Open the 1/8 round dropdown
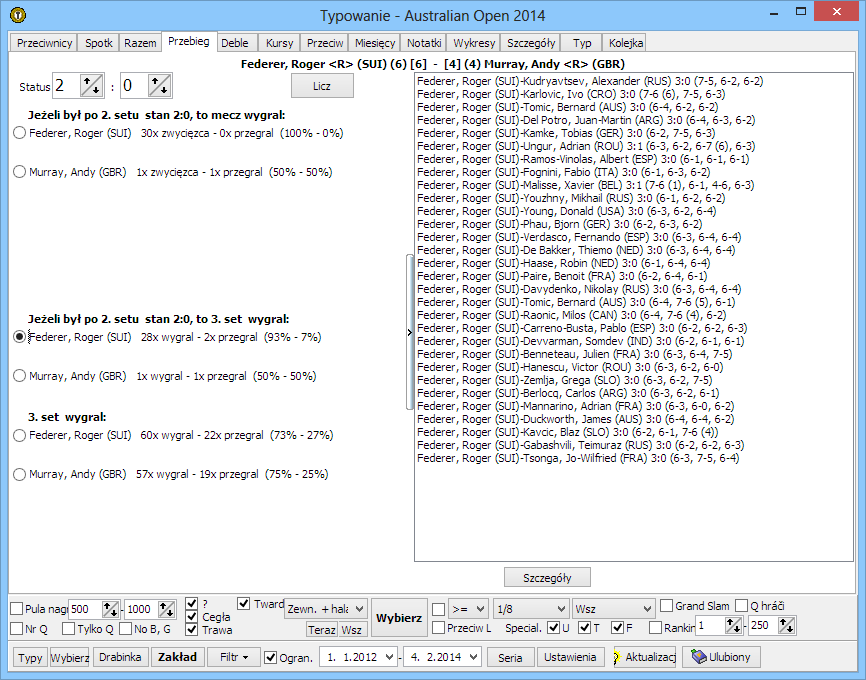This screenshot has width=866, height=680. pyautogui.click(x=530, y=609)
